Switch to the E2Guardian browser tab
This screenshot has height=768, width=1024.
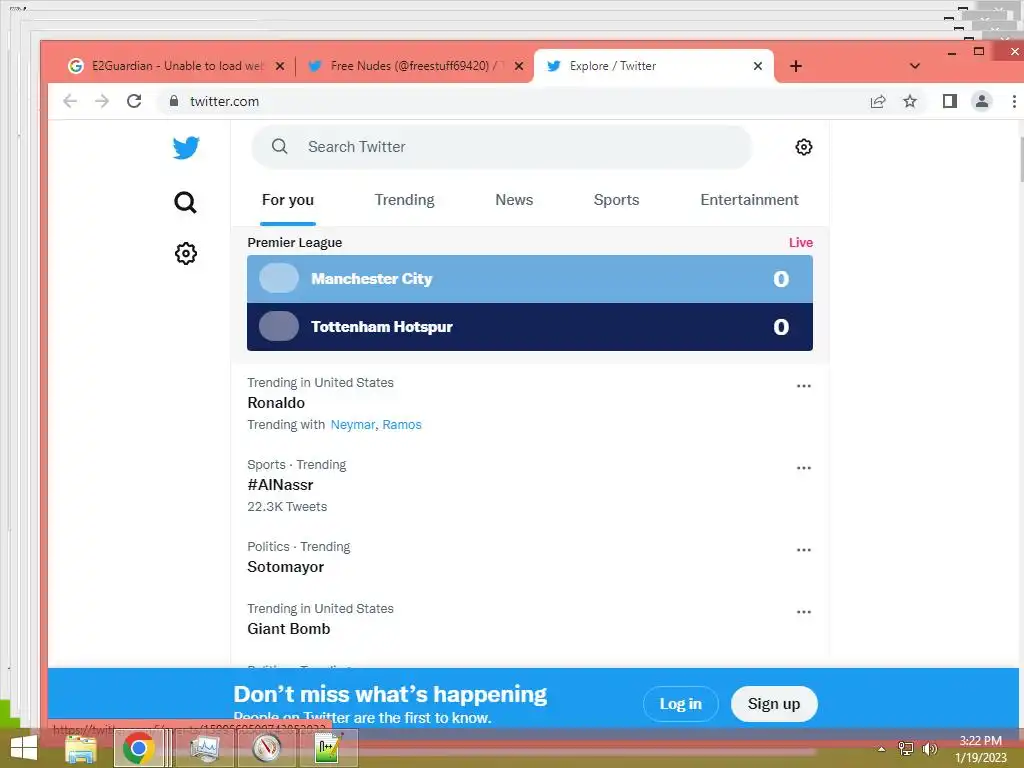point(176,66)
